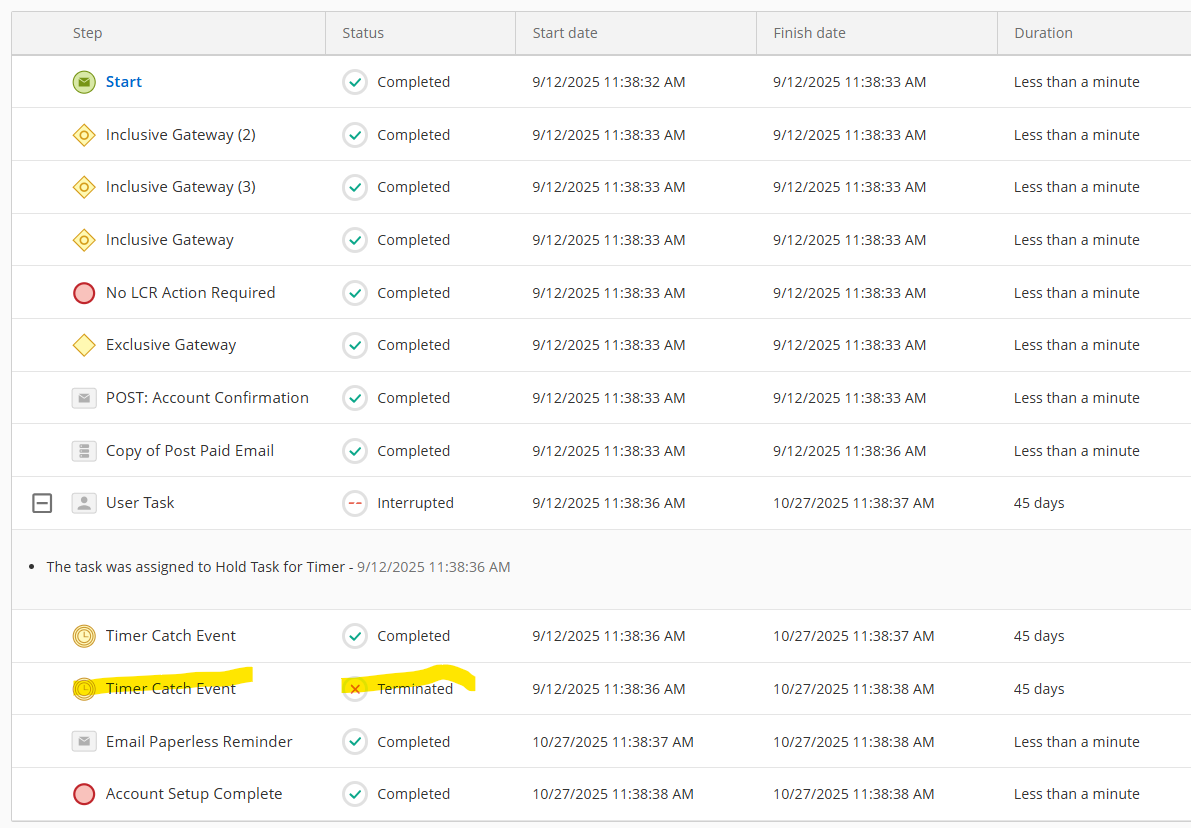Sort by the Finish date column header
This screenshot has width=1191, height=828.
(809, 33)
